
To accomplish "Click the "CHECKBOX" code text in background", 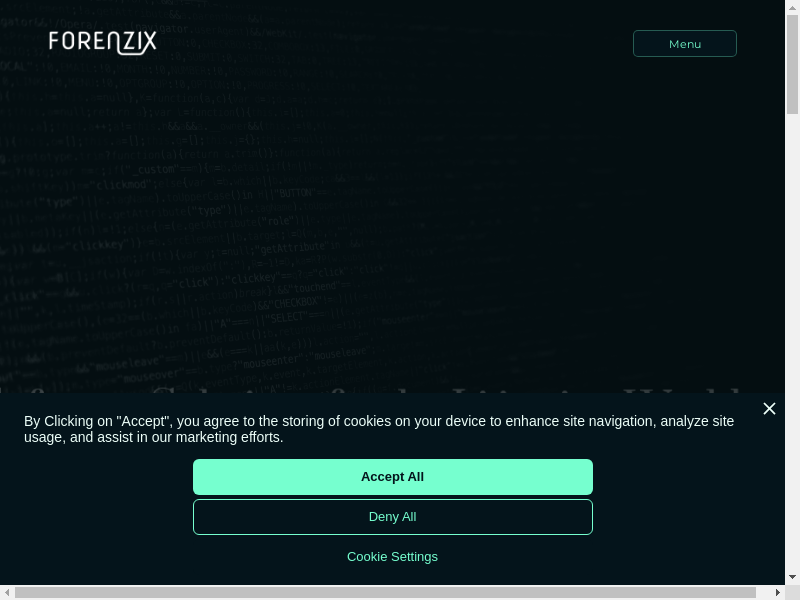I will click(295, 301).
